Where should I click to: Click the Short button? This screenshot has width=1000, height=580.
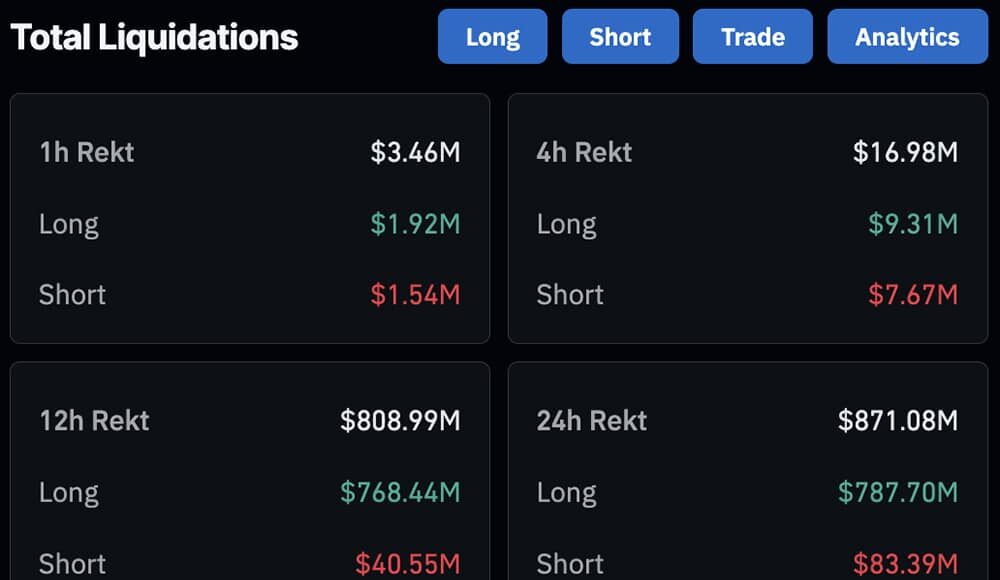pyautogui.click(x=620, y=37)
